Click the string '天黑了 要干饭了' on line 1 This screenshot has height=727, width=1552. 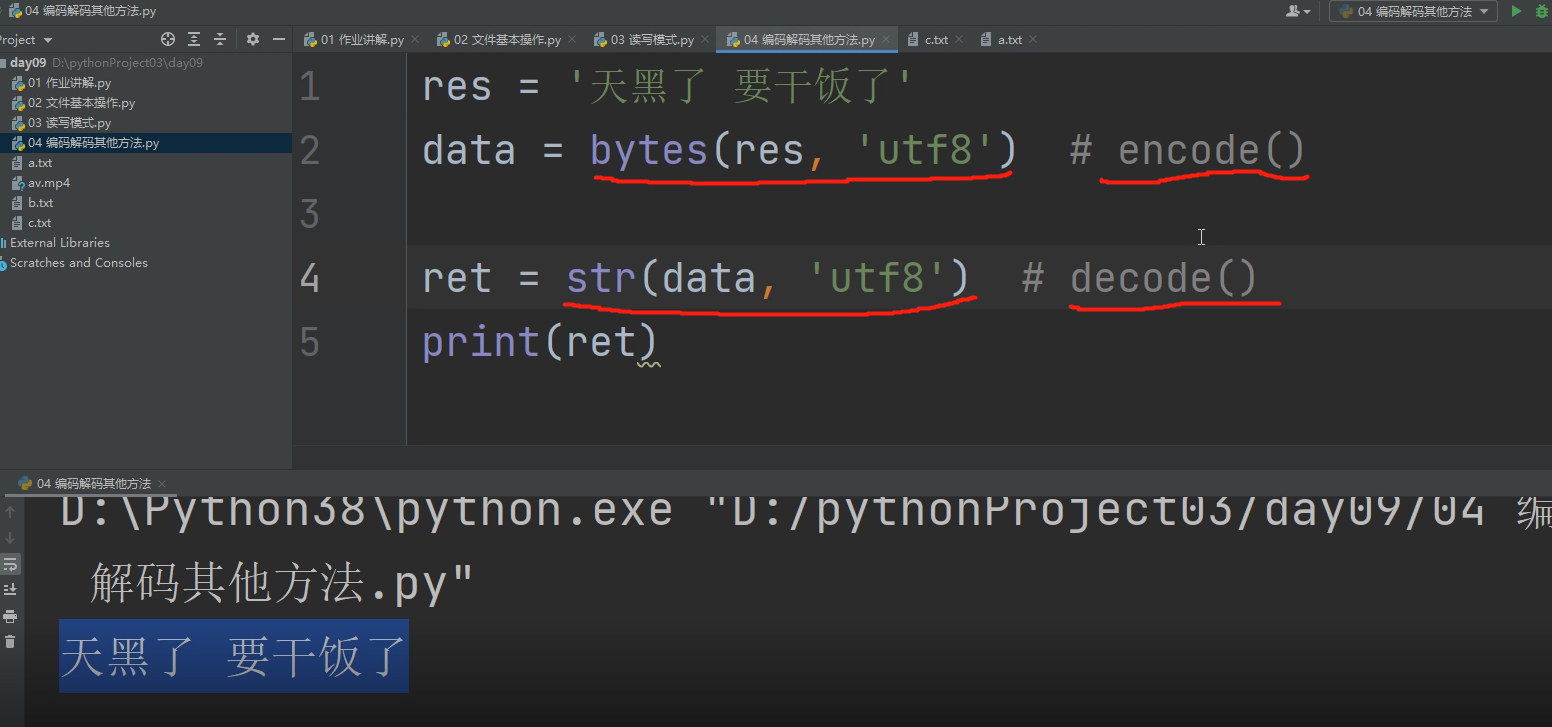[740, 87]
